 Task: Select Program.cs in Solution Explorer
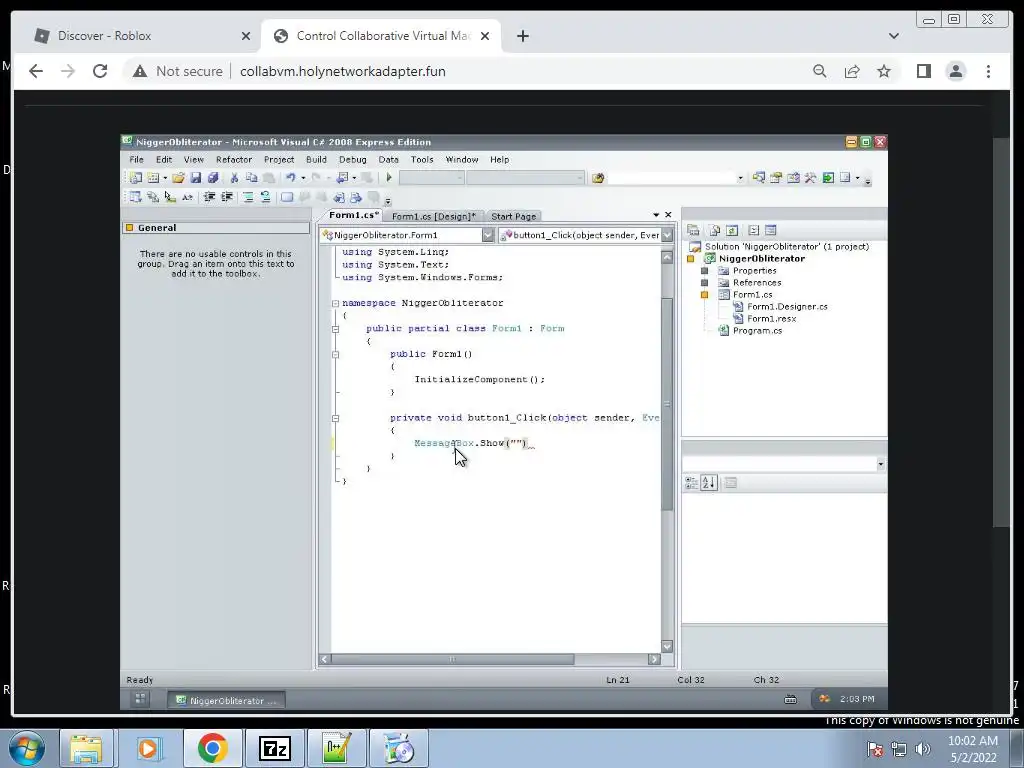click(757, 330)
